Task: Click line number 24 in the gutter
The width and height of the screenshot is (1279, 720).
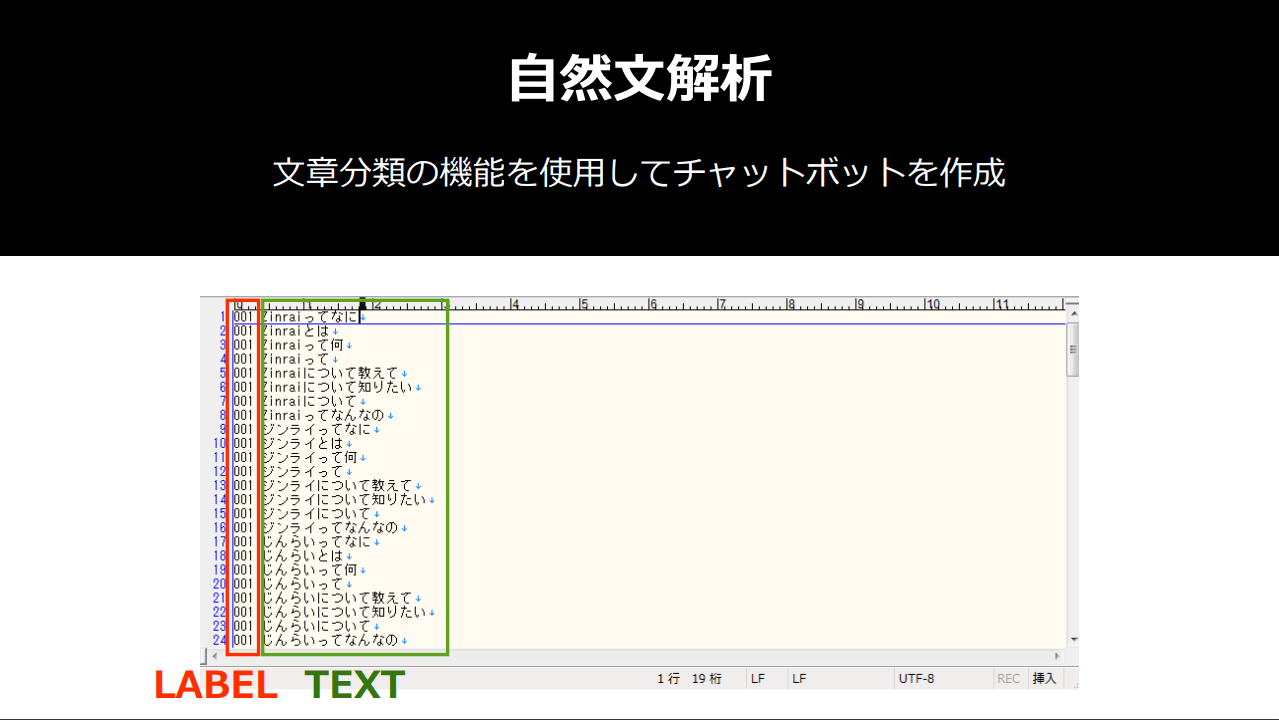Action: [x=219, y=639]
